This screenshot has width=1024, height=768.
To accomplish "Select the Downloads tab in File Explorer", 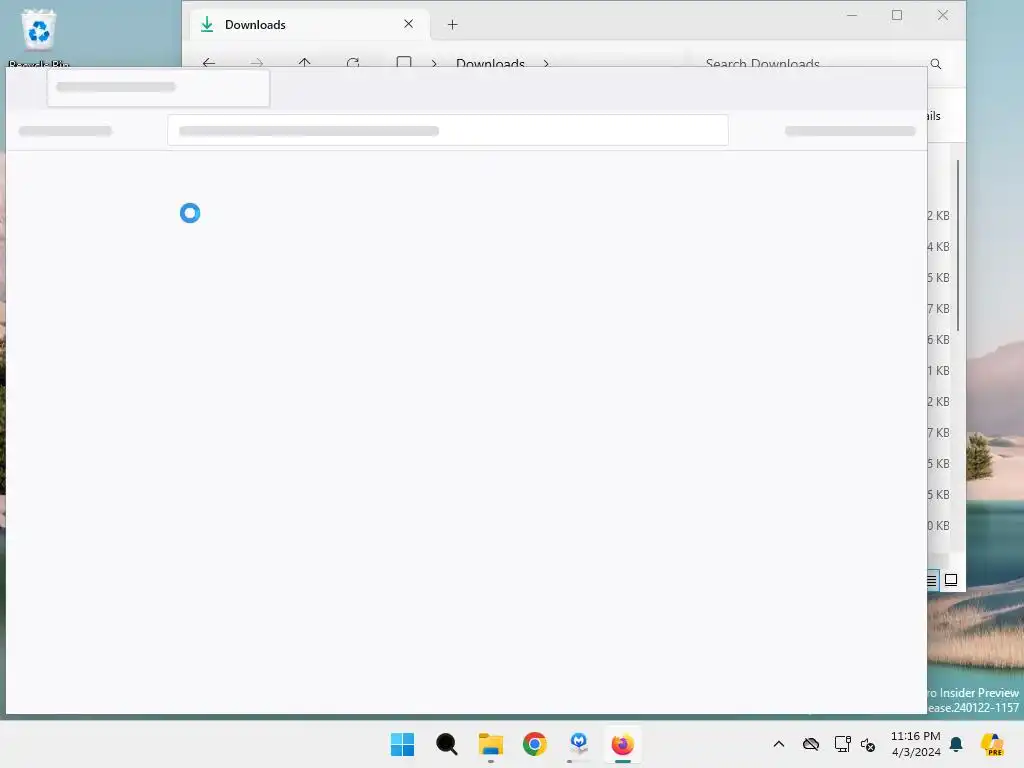I will tap(310, 25).
